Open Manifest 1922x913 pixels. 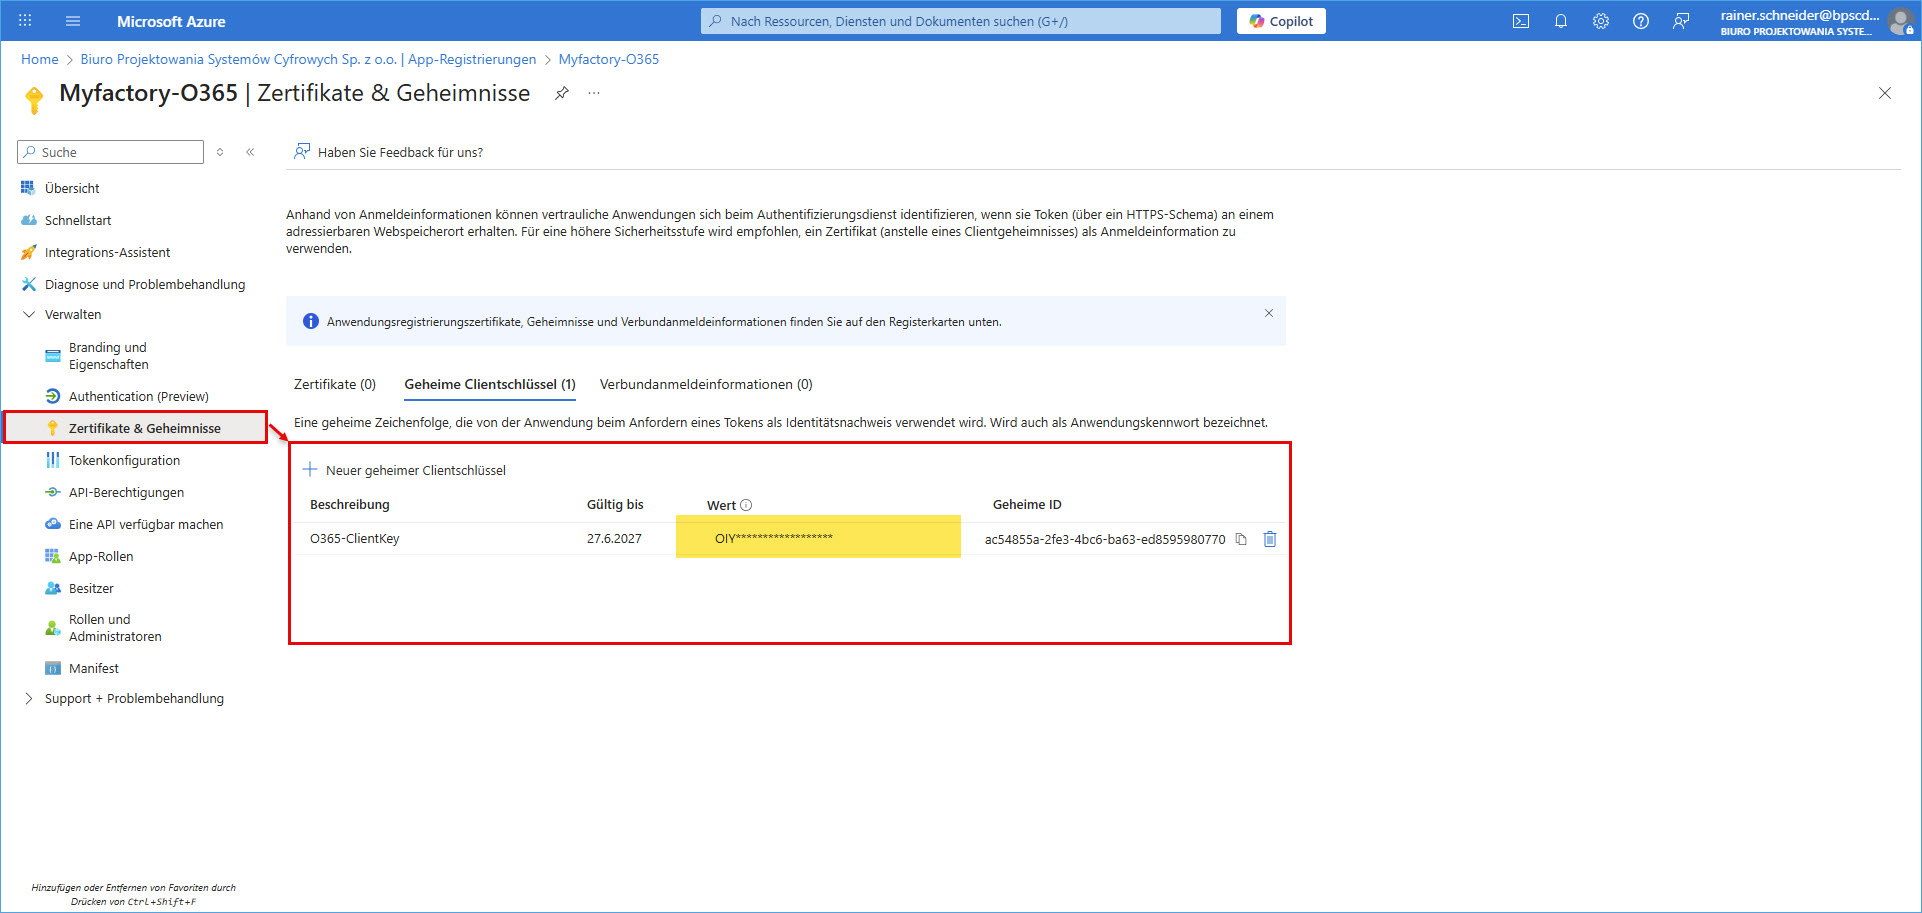click(94, 668)
